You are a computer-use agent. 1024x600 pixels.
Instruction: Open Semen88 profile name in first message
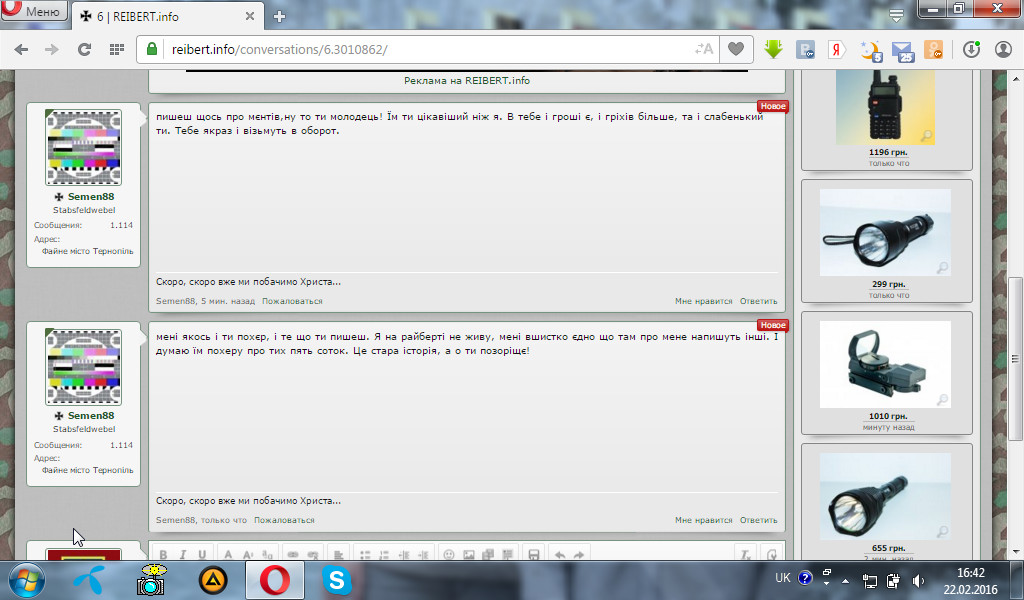tap(91, 197)
